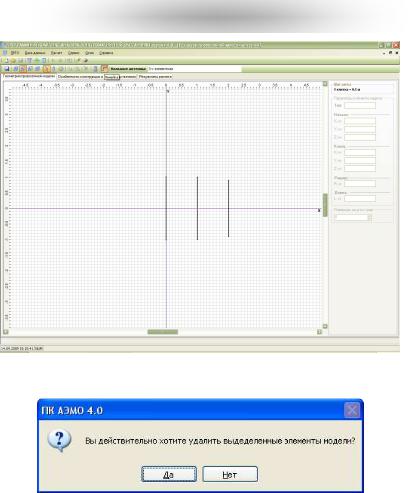Select the rightmost vertical antenna element
410x493 pixels.
pos(228,208)
